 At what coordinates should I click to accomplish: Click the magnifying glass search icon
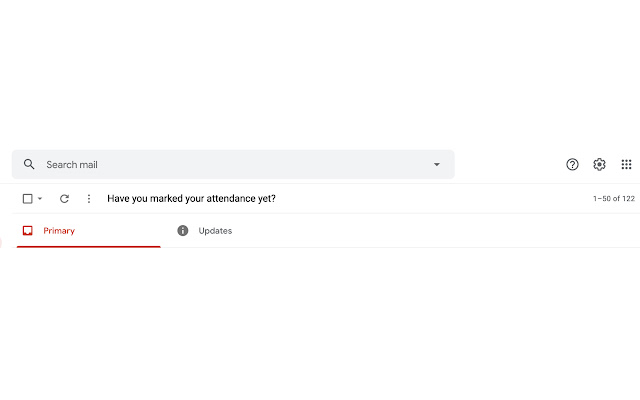pos(29,164)
